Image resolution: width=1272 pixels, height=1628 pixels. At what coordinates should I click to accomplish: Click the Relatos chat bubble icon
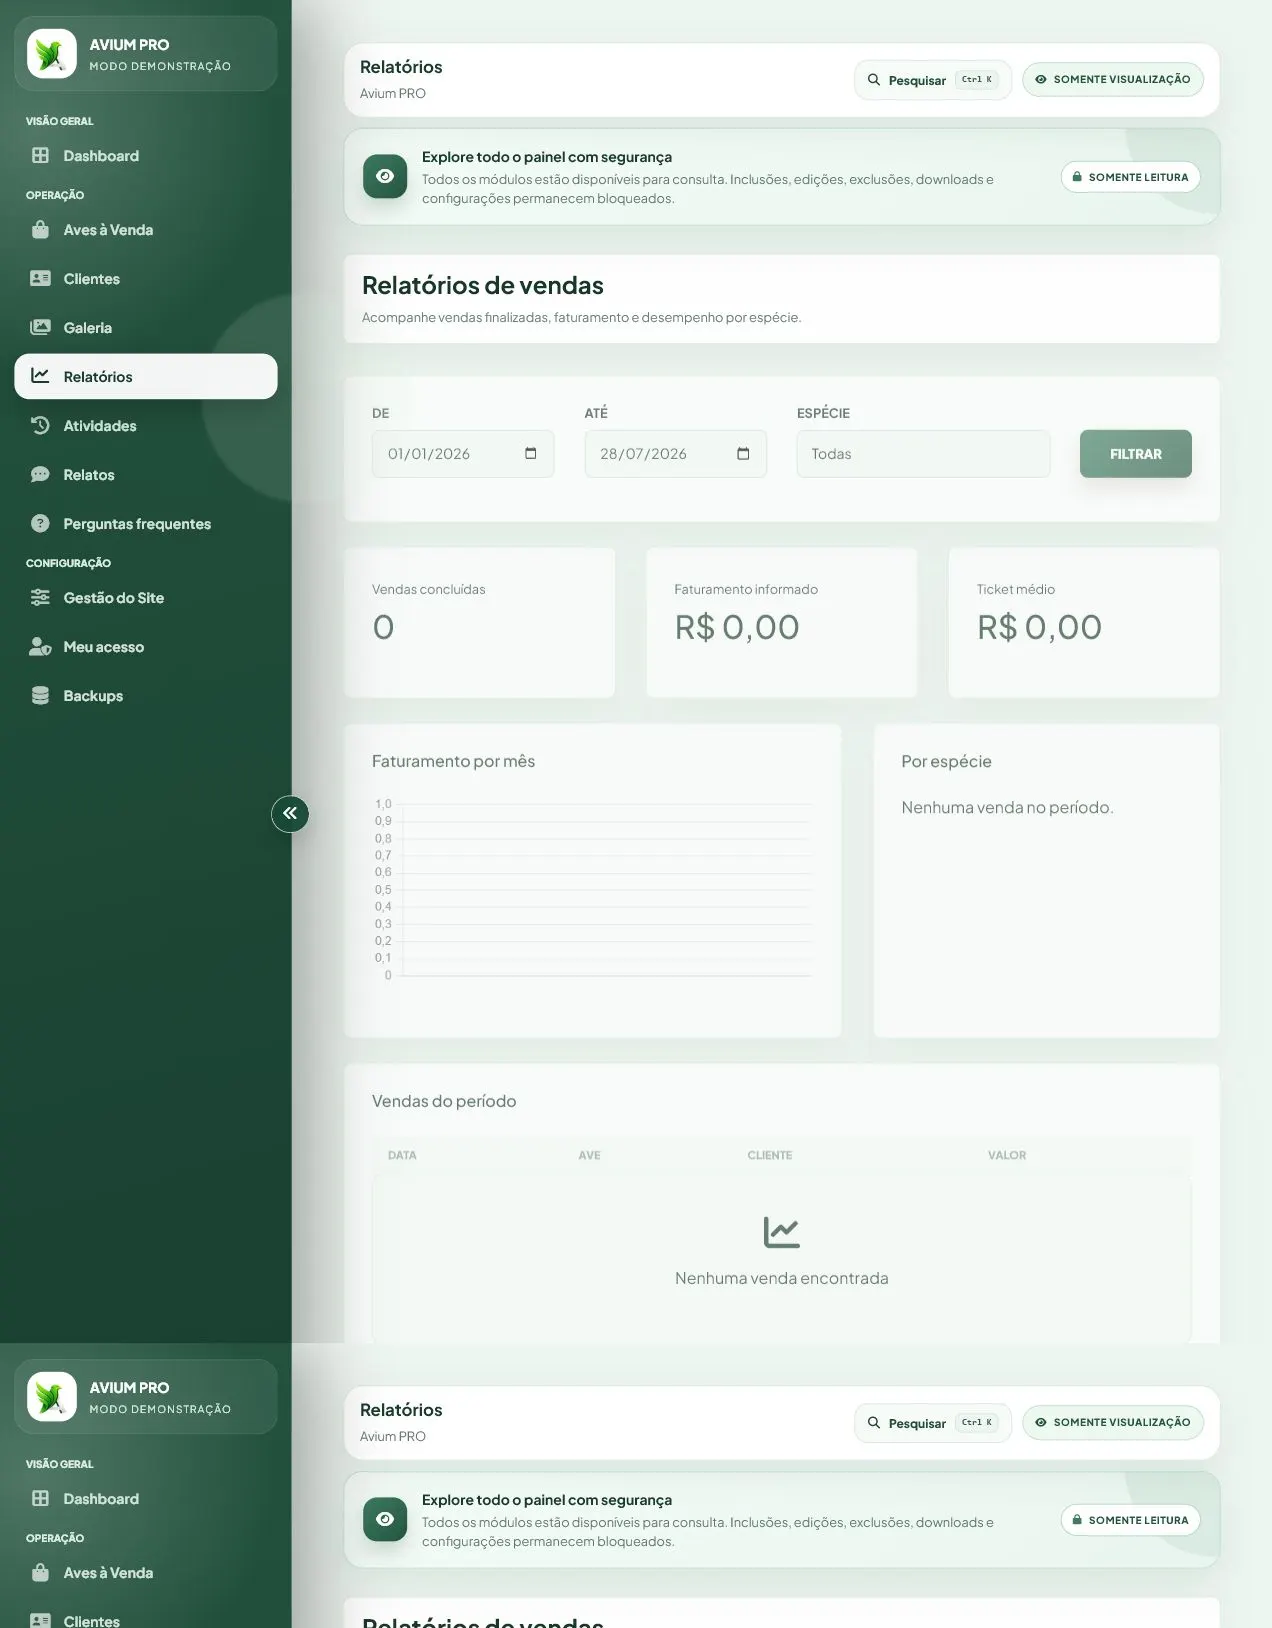click(x=40, y=474)
